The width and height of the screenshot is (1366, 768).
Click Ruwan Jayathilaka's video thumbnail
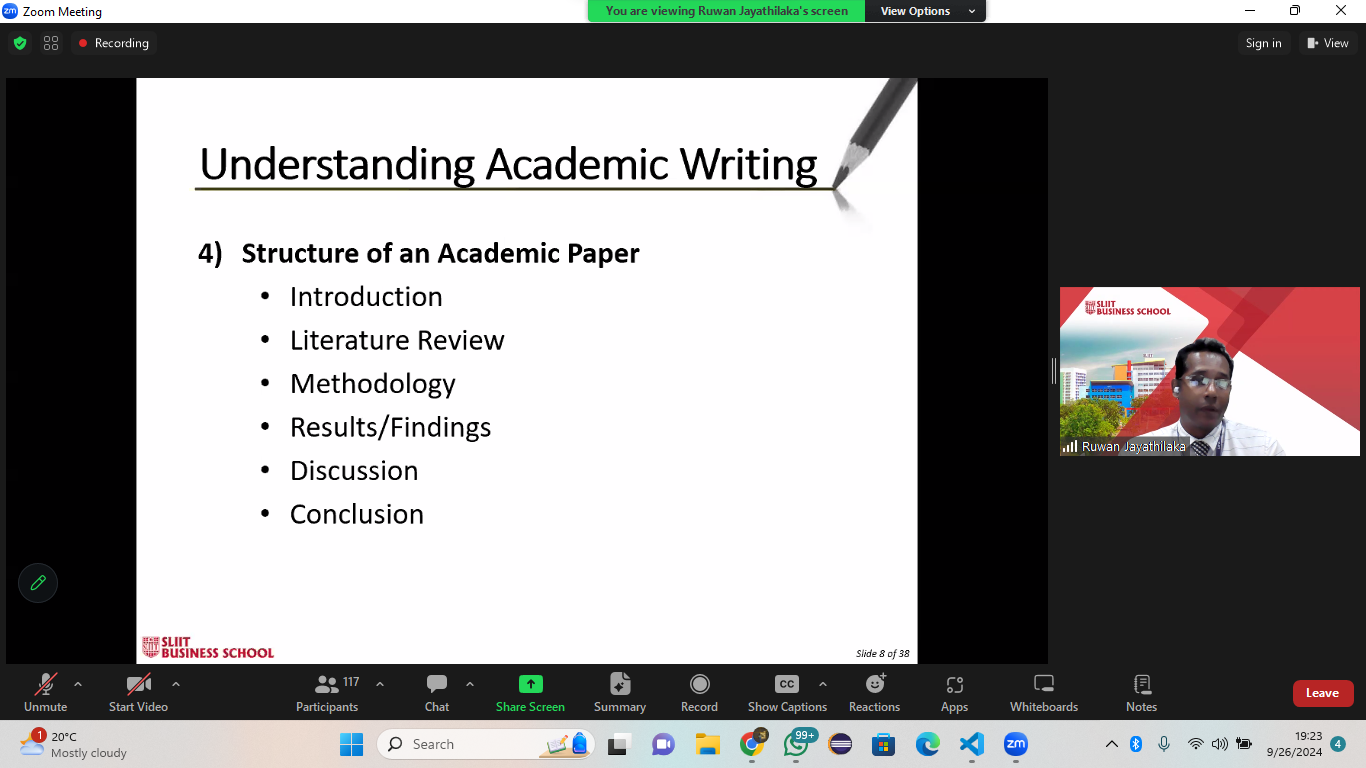click(x=1209, y=372)
